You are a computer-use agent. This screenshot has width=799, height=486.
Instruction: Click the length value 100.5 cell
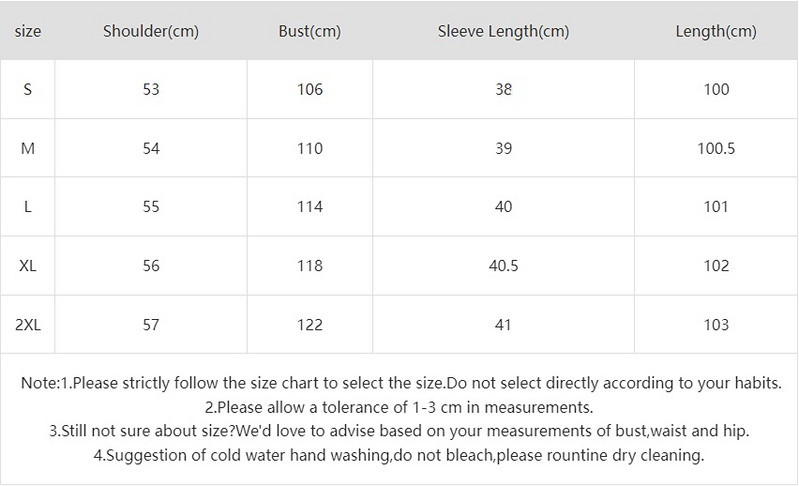(x=716, y=148)
